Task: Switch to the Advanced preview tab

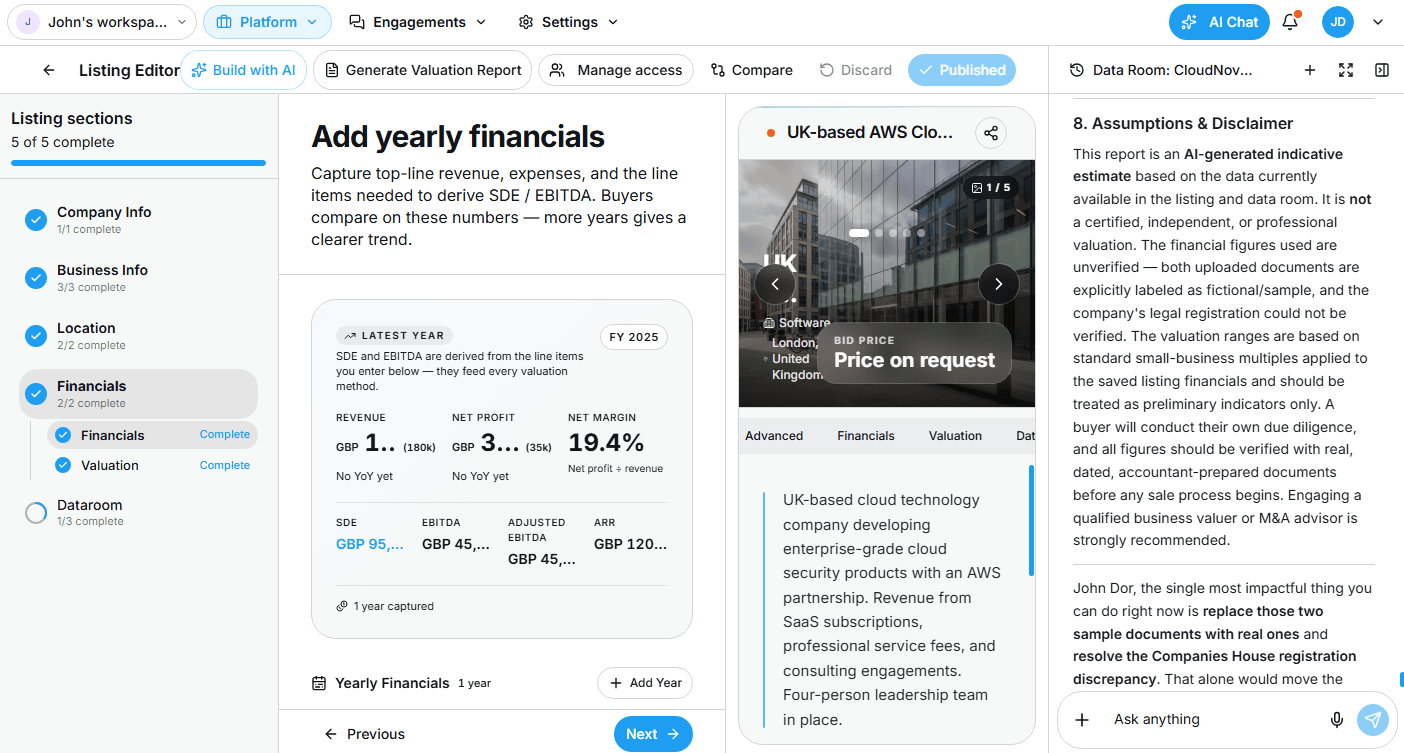Action: coord(774,436)
